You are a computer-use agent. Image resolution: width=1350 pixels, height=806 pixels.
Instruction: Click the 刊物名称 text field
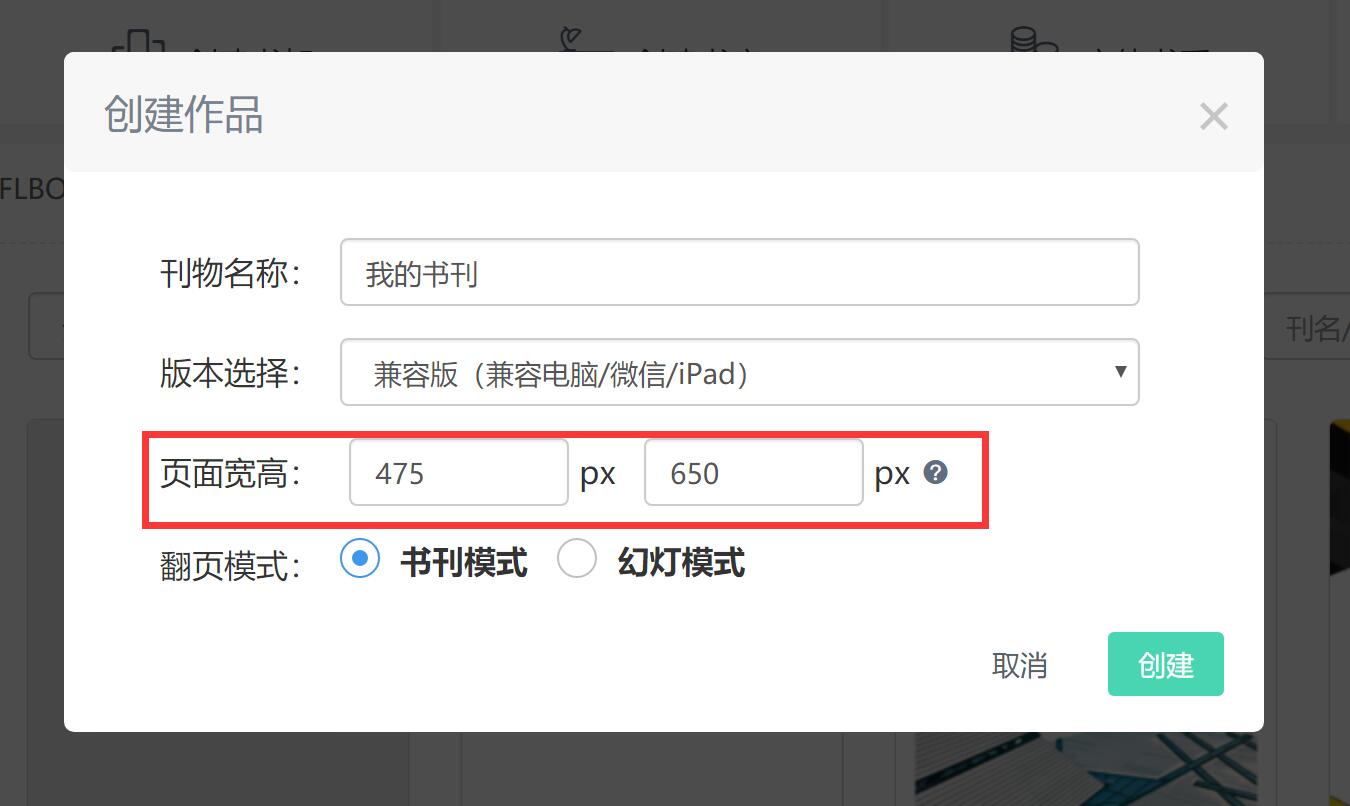coord(739,272)
